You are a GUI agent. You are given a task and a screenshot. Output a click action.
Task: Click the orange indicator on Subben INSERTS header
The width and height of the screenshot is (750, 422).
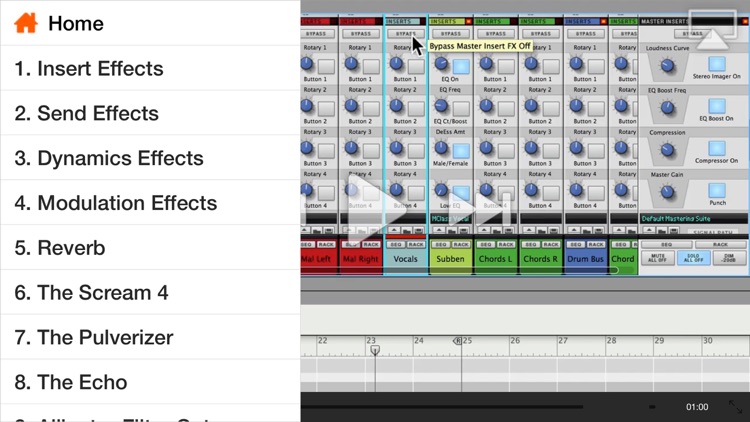tap(469, 22)
